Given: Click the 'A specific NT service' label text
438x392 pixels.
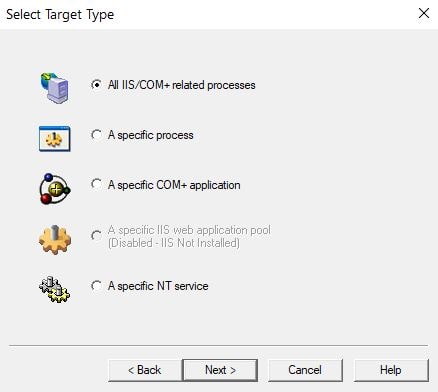Looking at the screenshot, I should coord(158,286).
